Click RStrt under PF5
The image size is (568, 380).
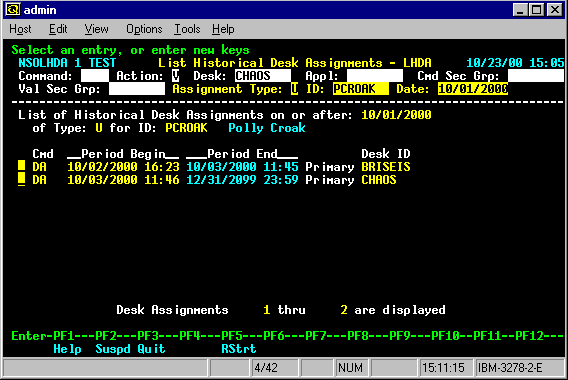click(x=239, y=349)
